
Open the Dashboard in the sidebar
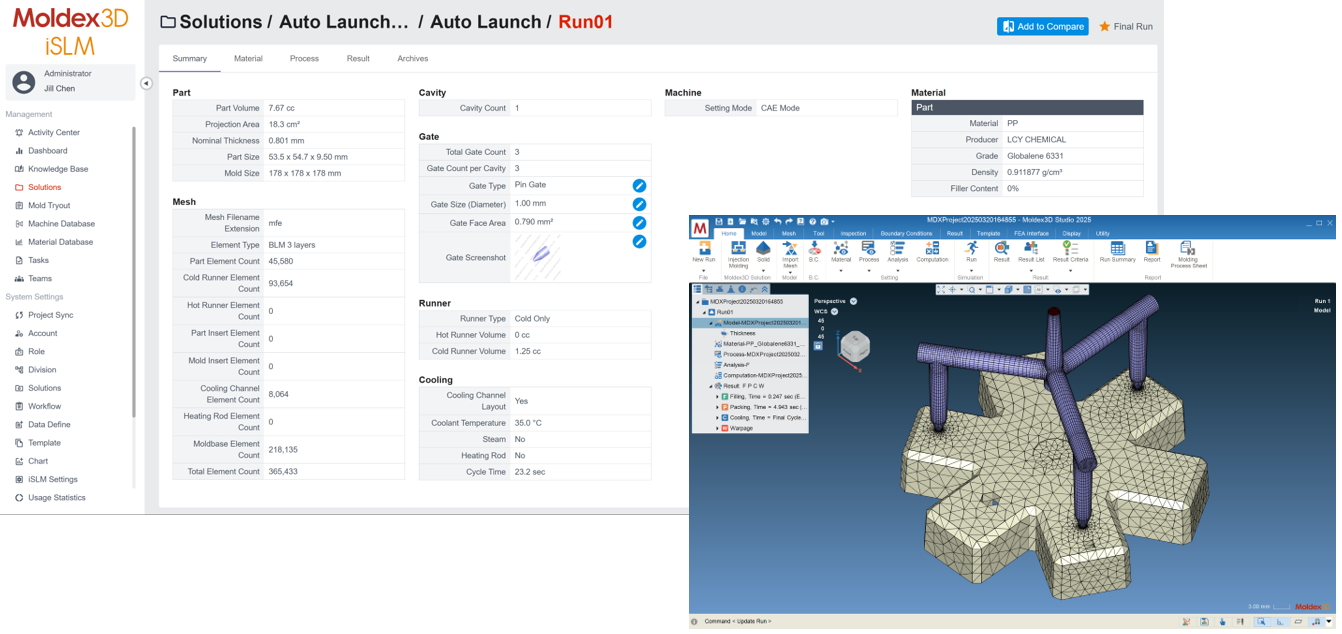47,151
